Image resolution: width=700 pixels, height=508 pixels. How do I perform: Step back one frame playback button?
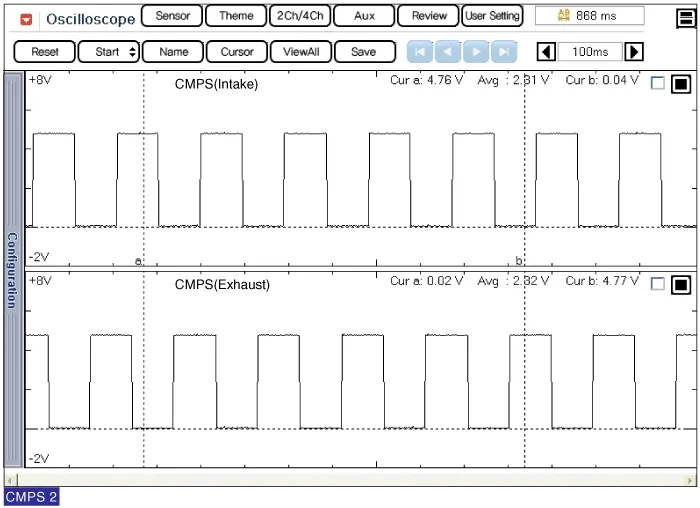[448, 52]
